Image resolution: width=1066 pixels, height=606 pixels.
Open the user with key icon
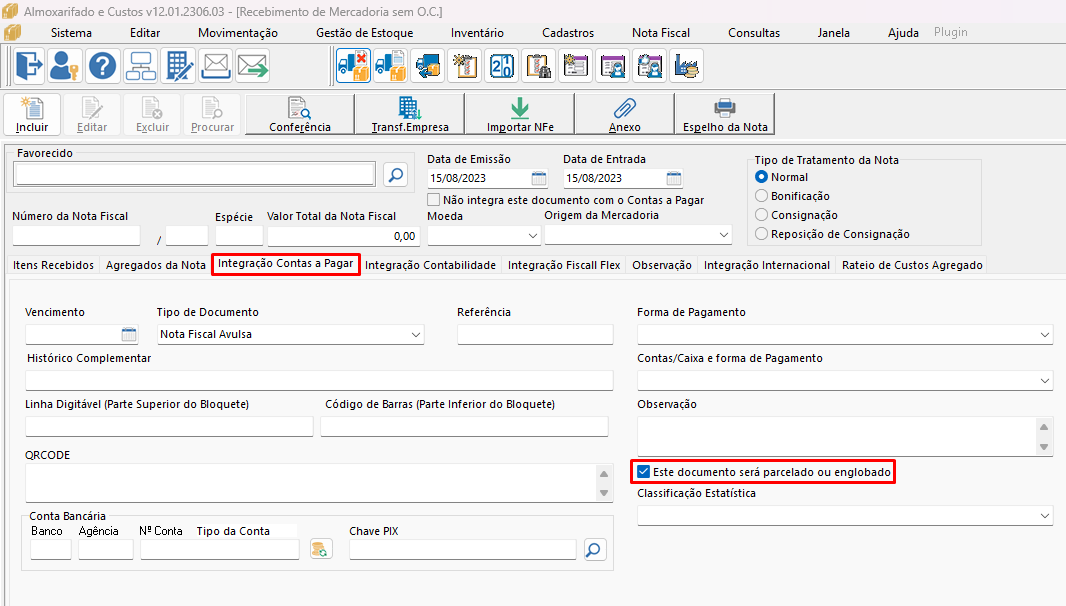[x=65, y=66]
